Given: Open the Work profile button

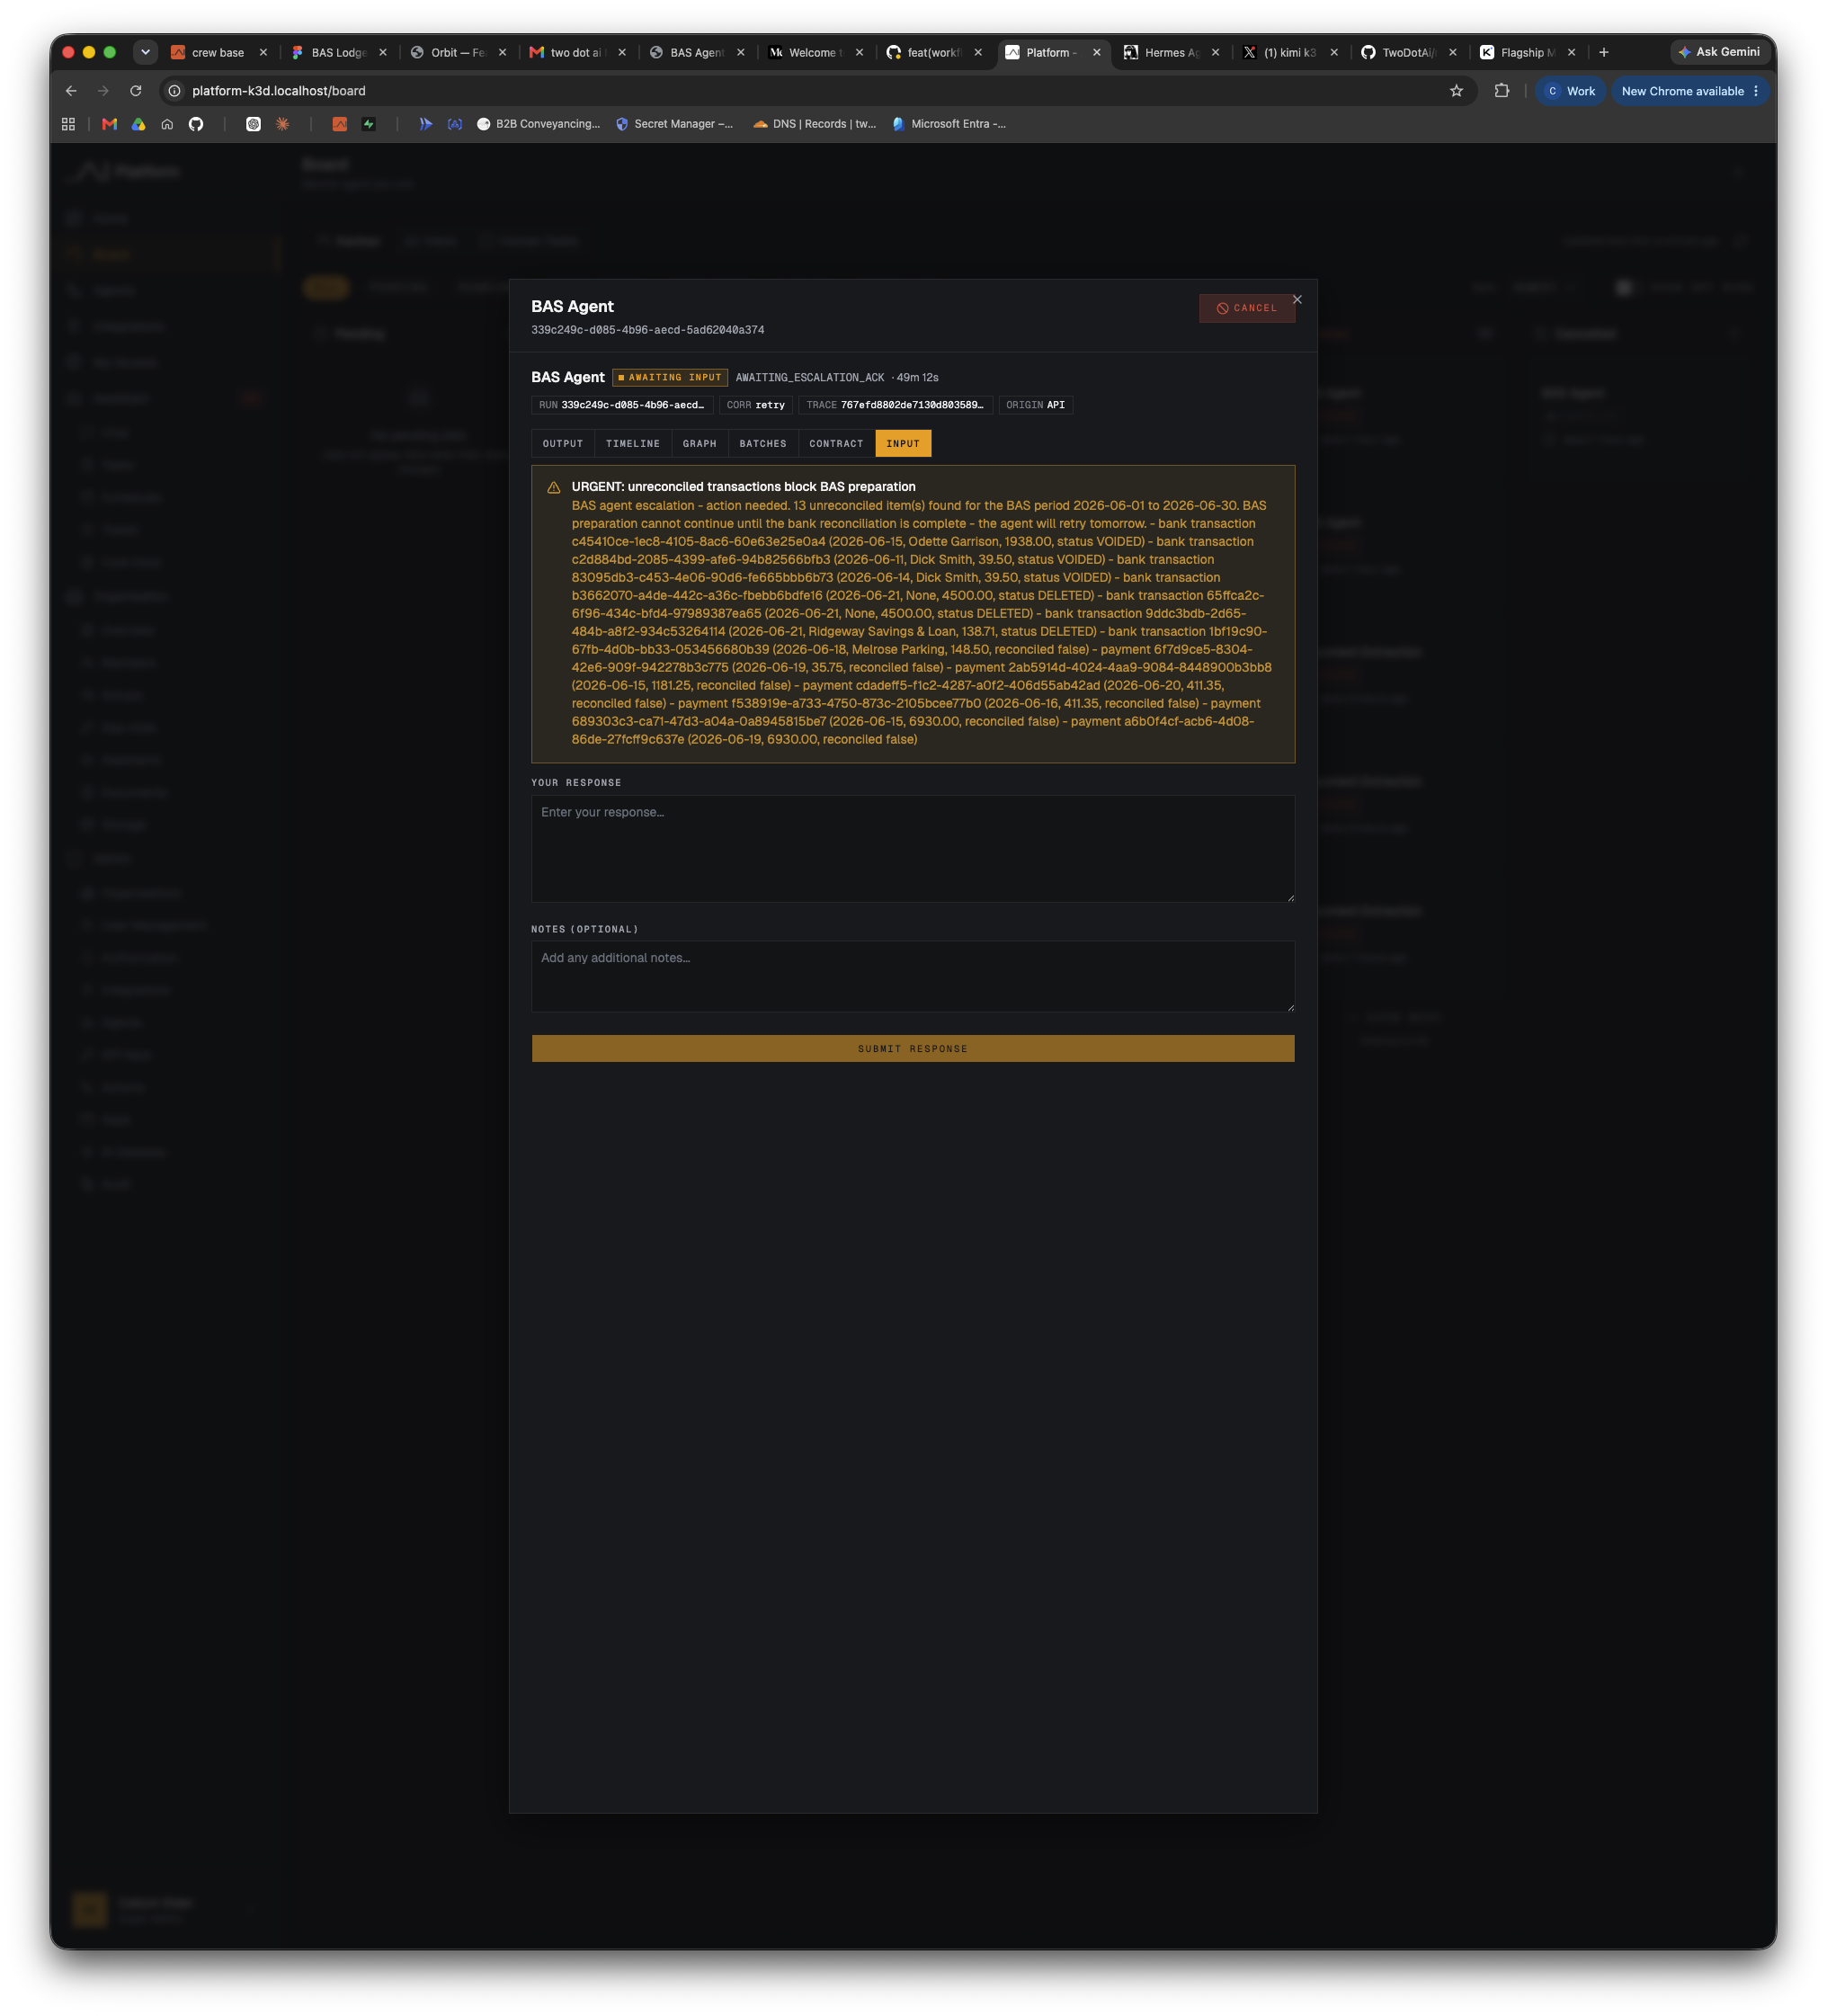Looking at the screenshot, I should pos(1571,91).
